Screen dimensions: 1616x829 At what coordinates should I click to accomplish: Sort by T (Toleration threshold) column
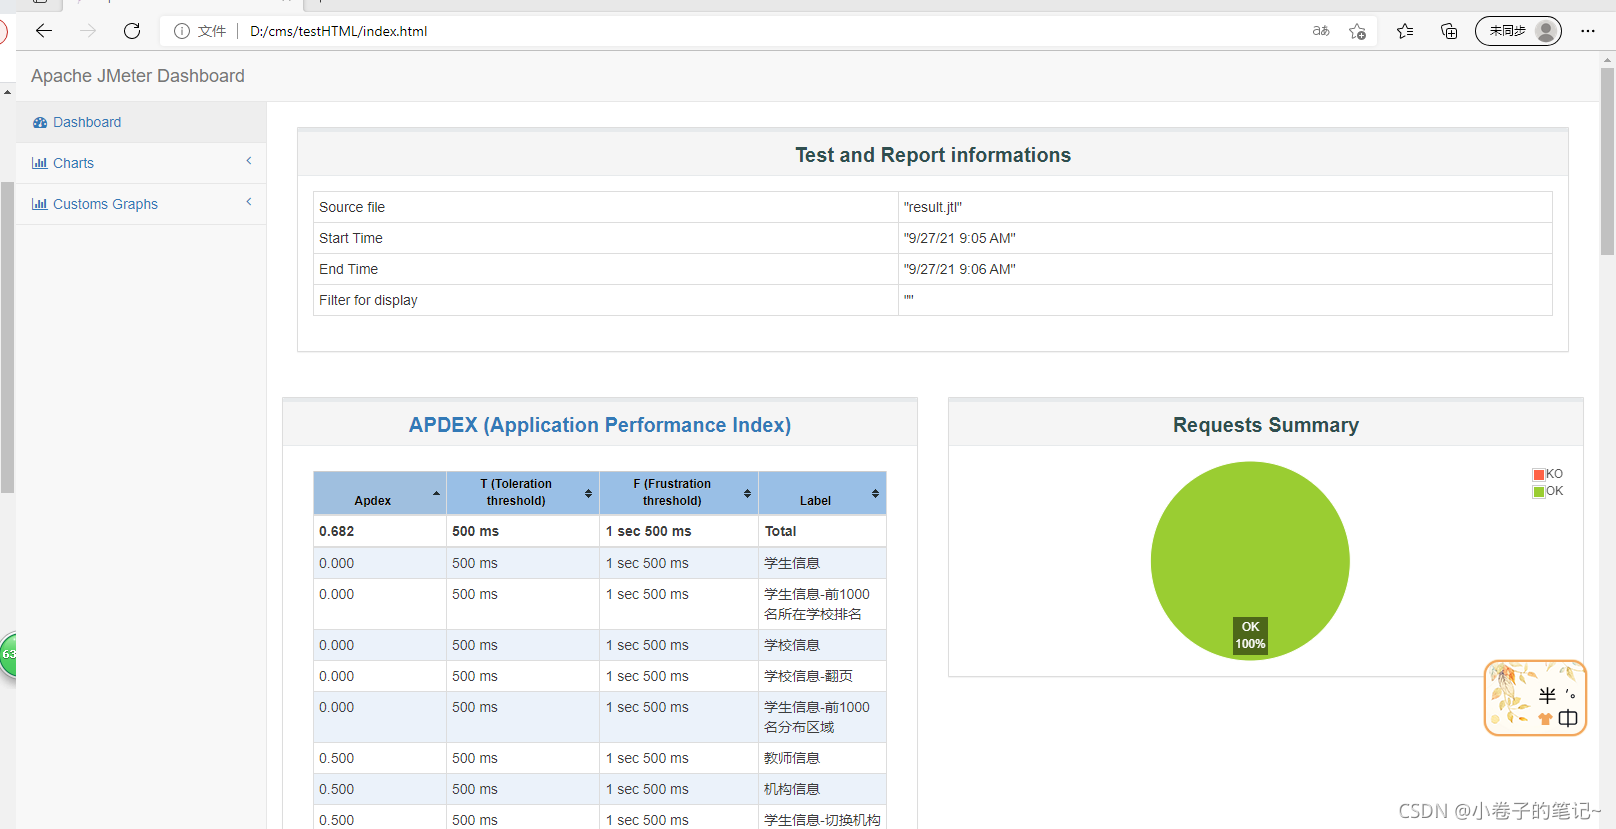523,493
